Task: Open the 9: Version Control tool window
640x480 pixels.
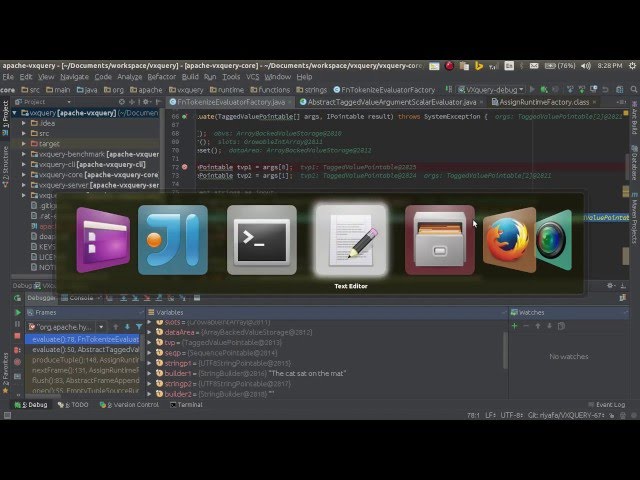Action: click(129, 404)
